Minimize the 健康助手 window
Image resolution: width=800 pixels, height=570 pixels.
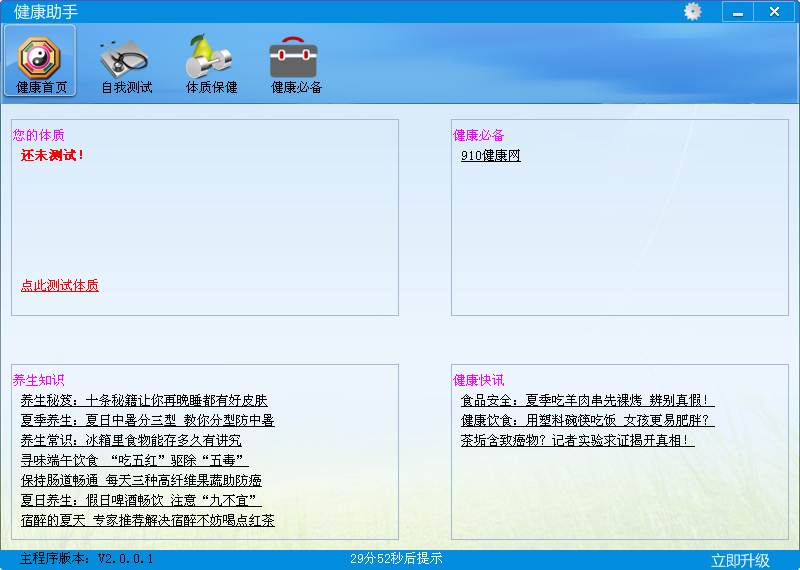click(738, 12)
